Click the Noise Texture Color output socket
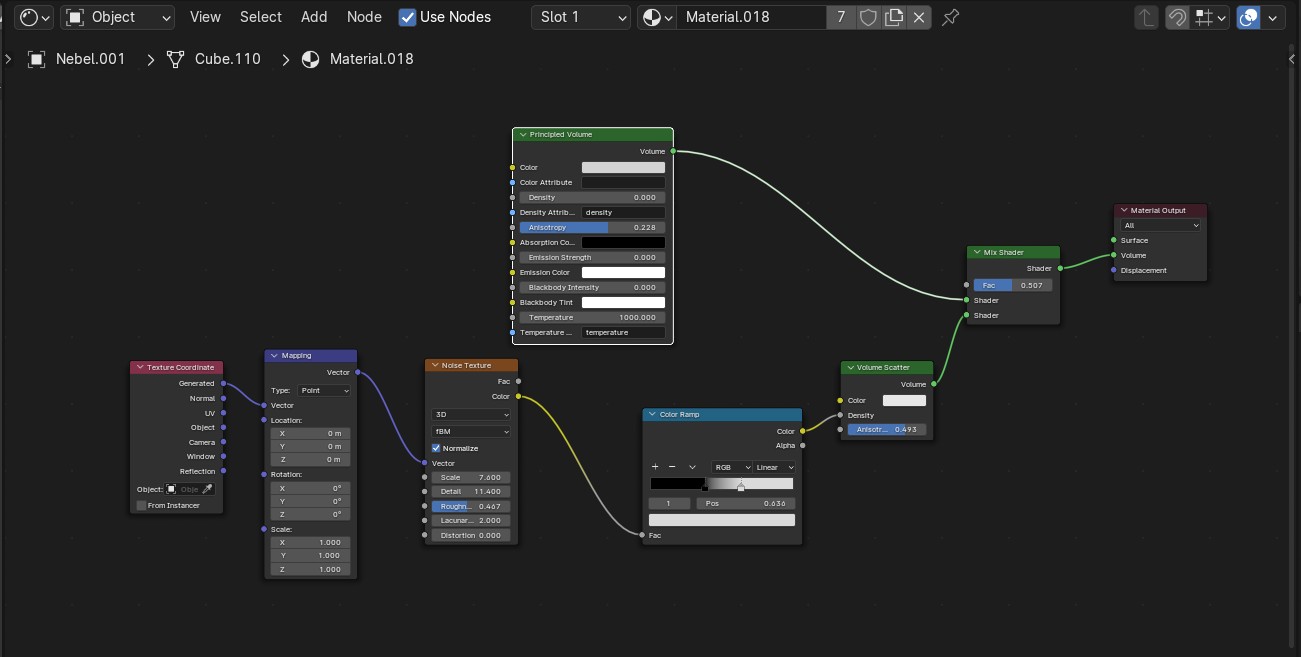The width and height of the screenshot is (1301, 657). pyautogui.click(x=518, y=397)
